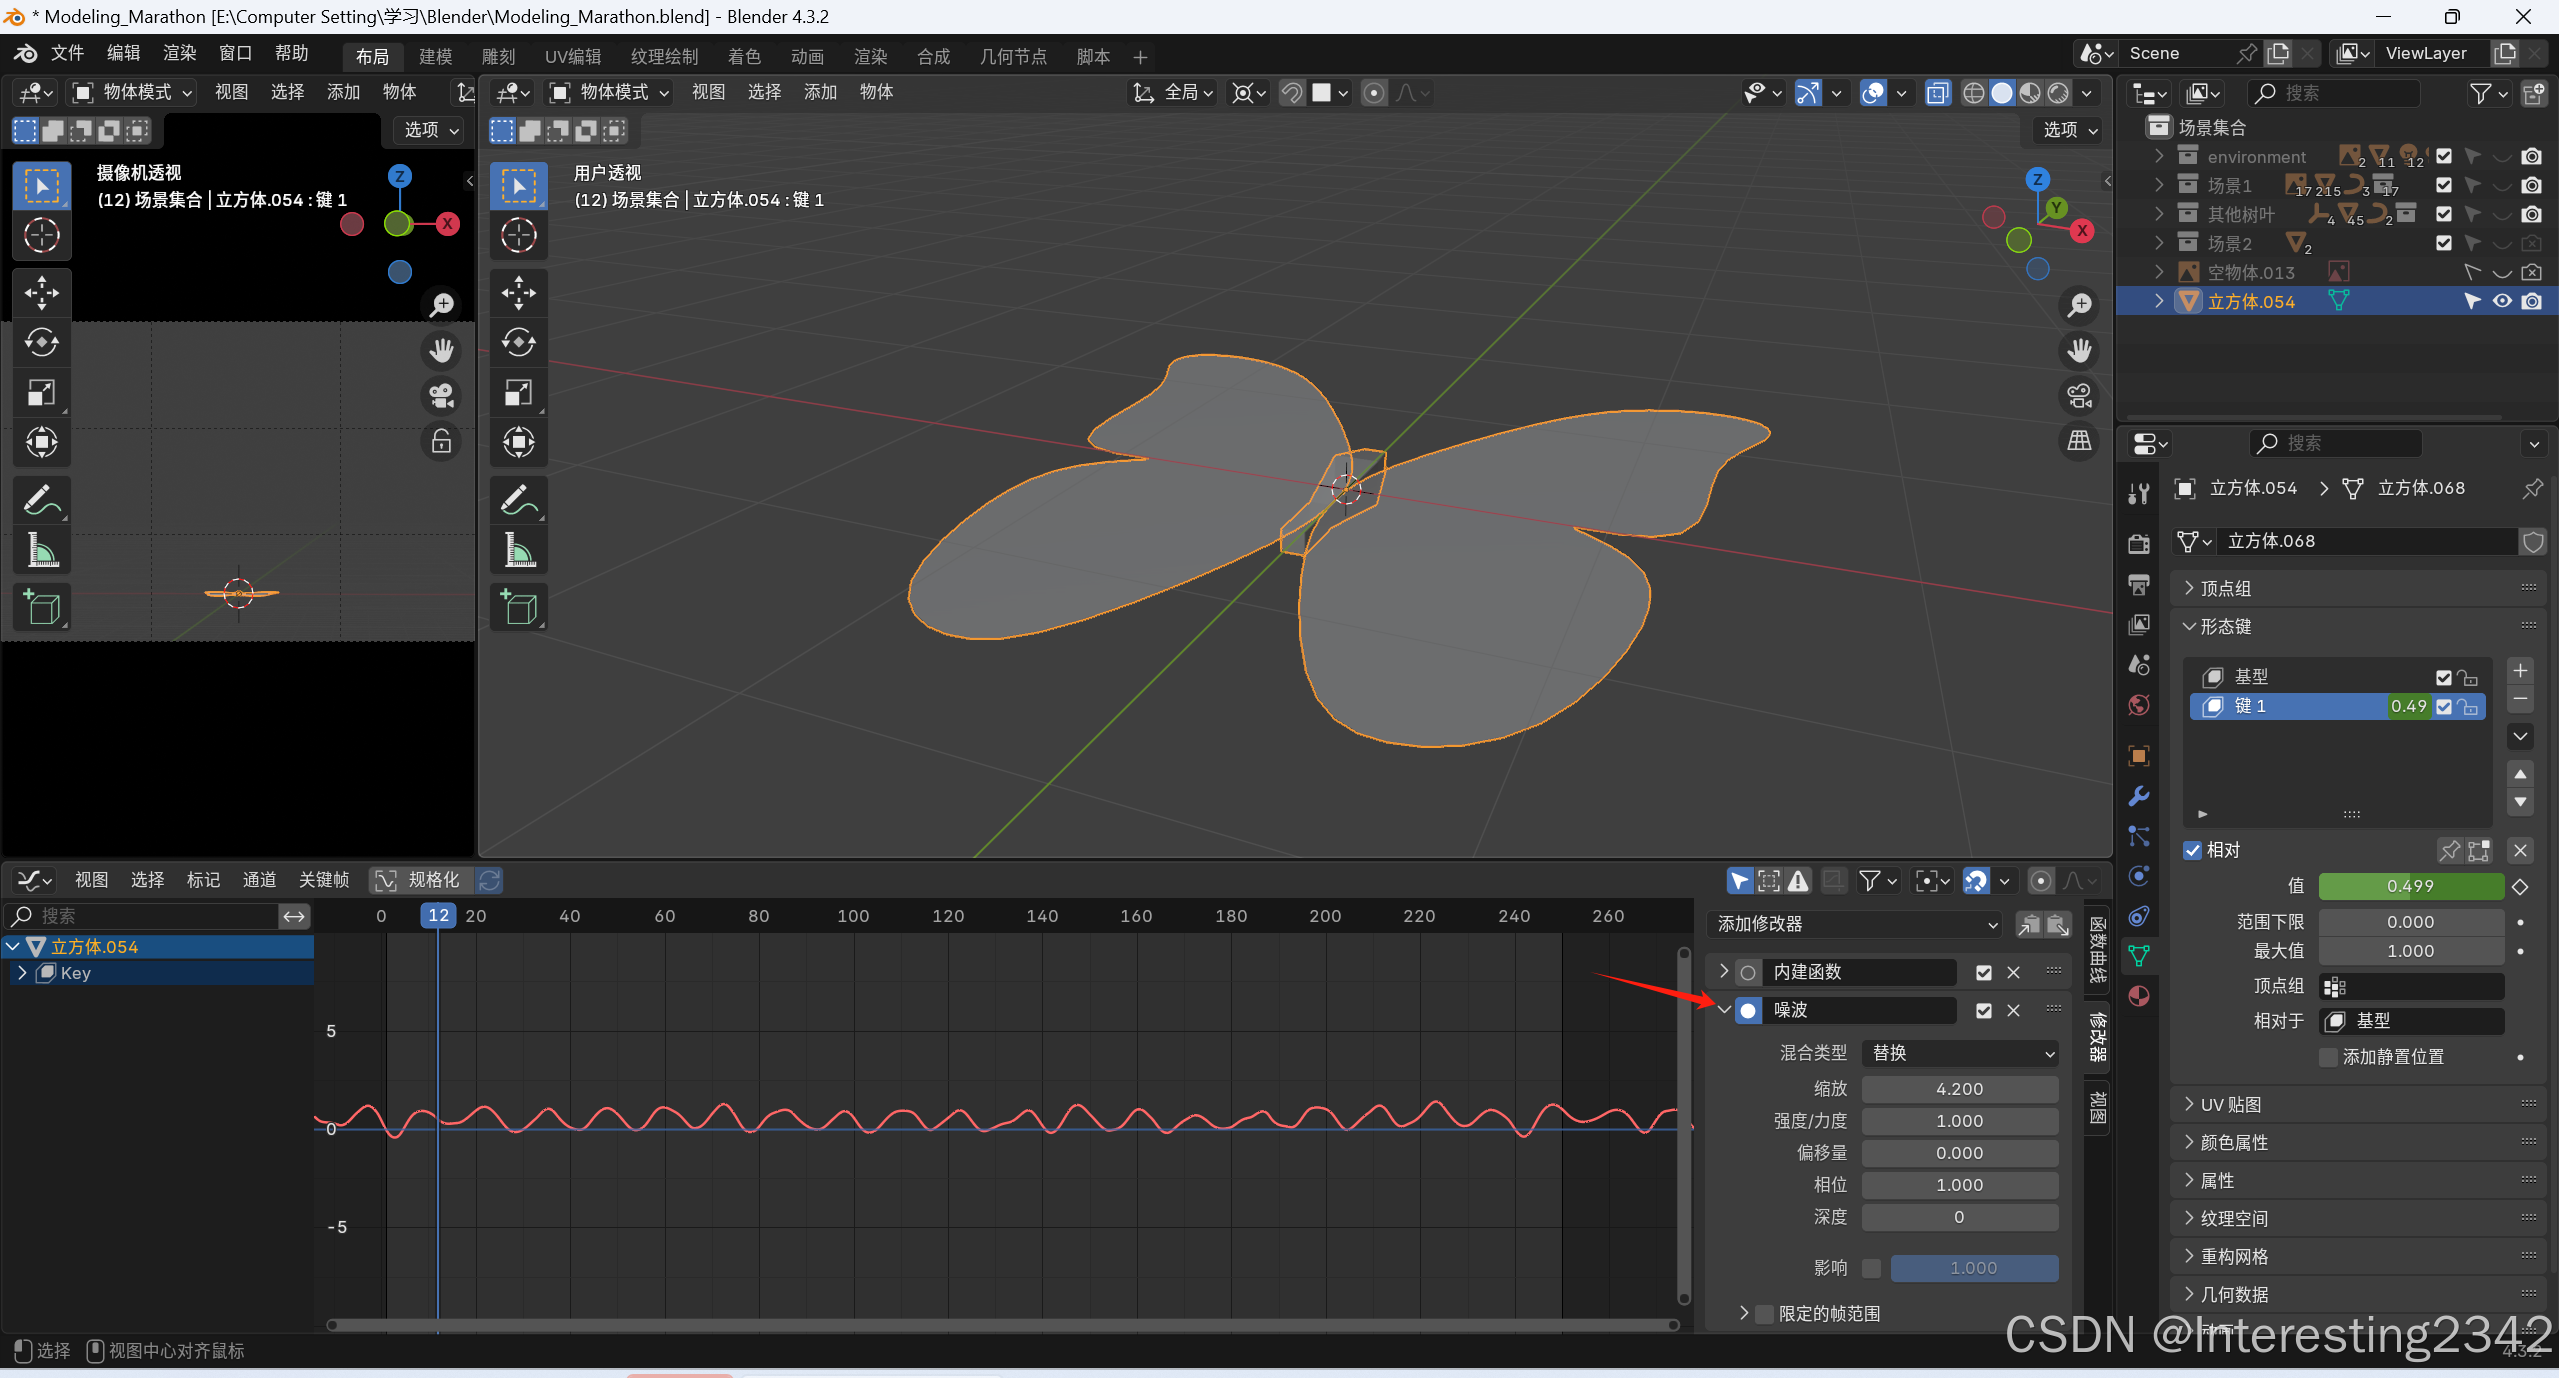2559x1378 pixels.
Task: Click the 规格化 normalize button
Action: click(418, 880)
